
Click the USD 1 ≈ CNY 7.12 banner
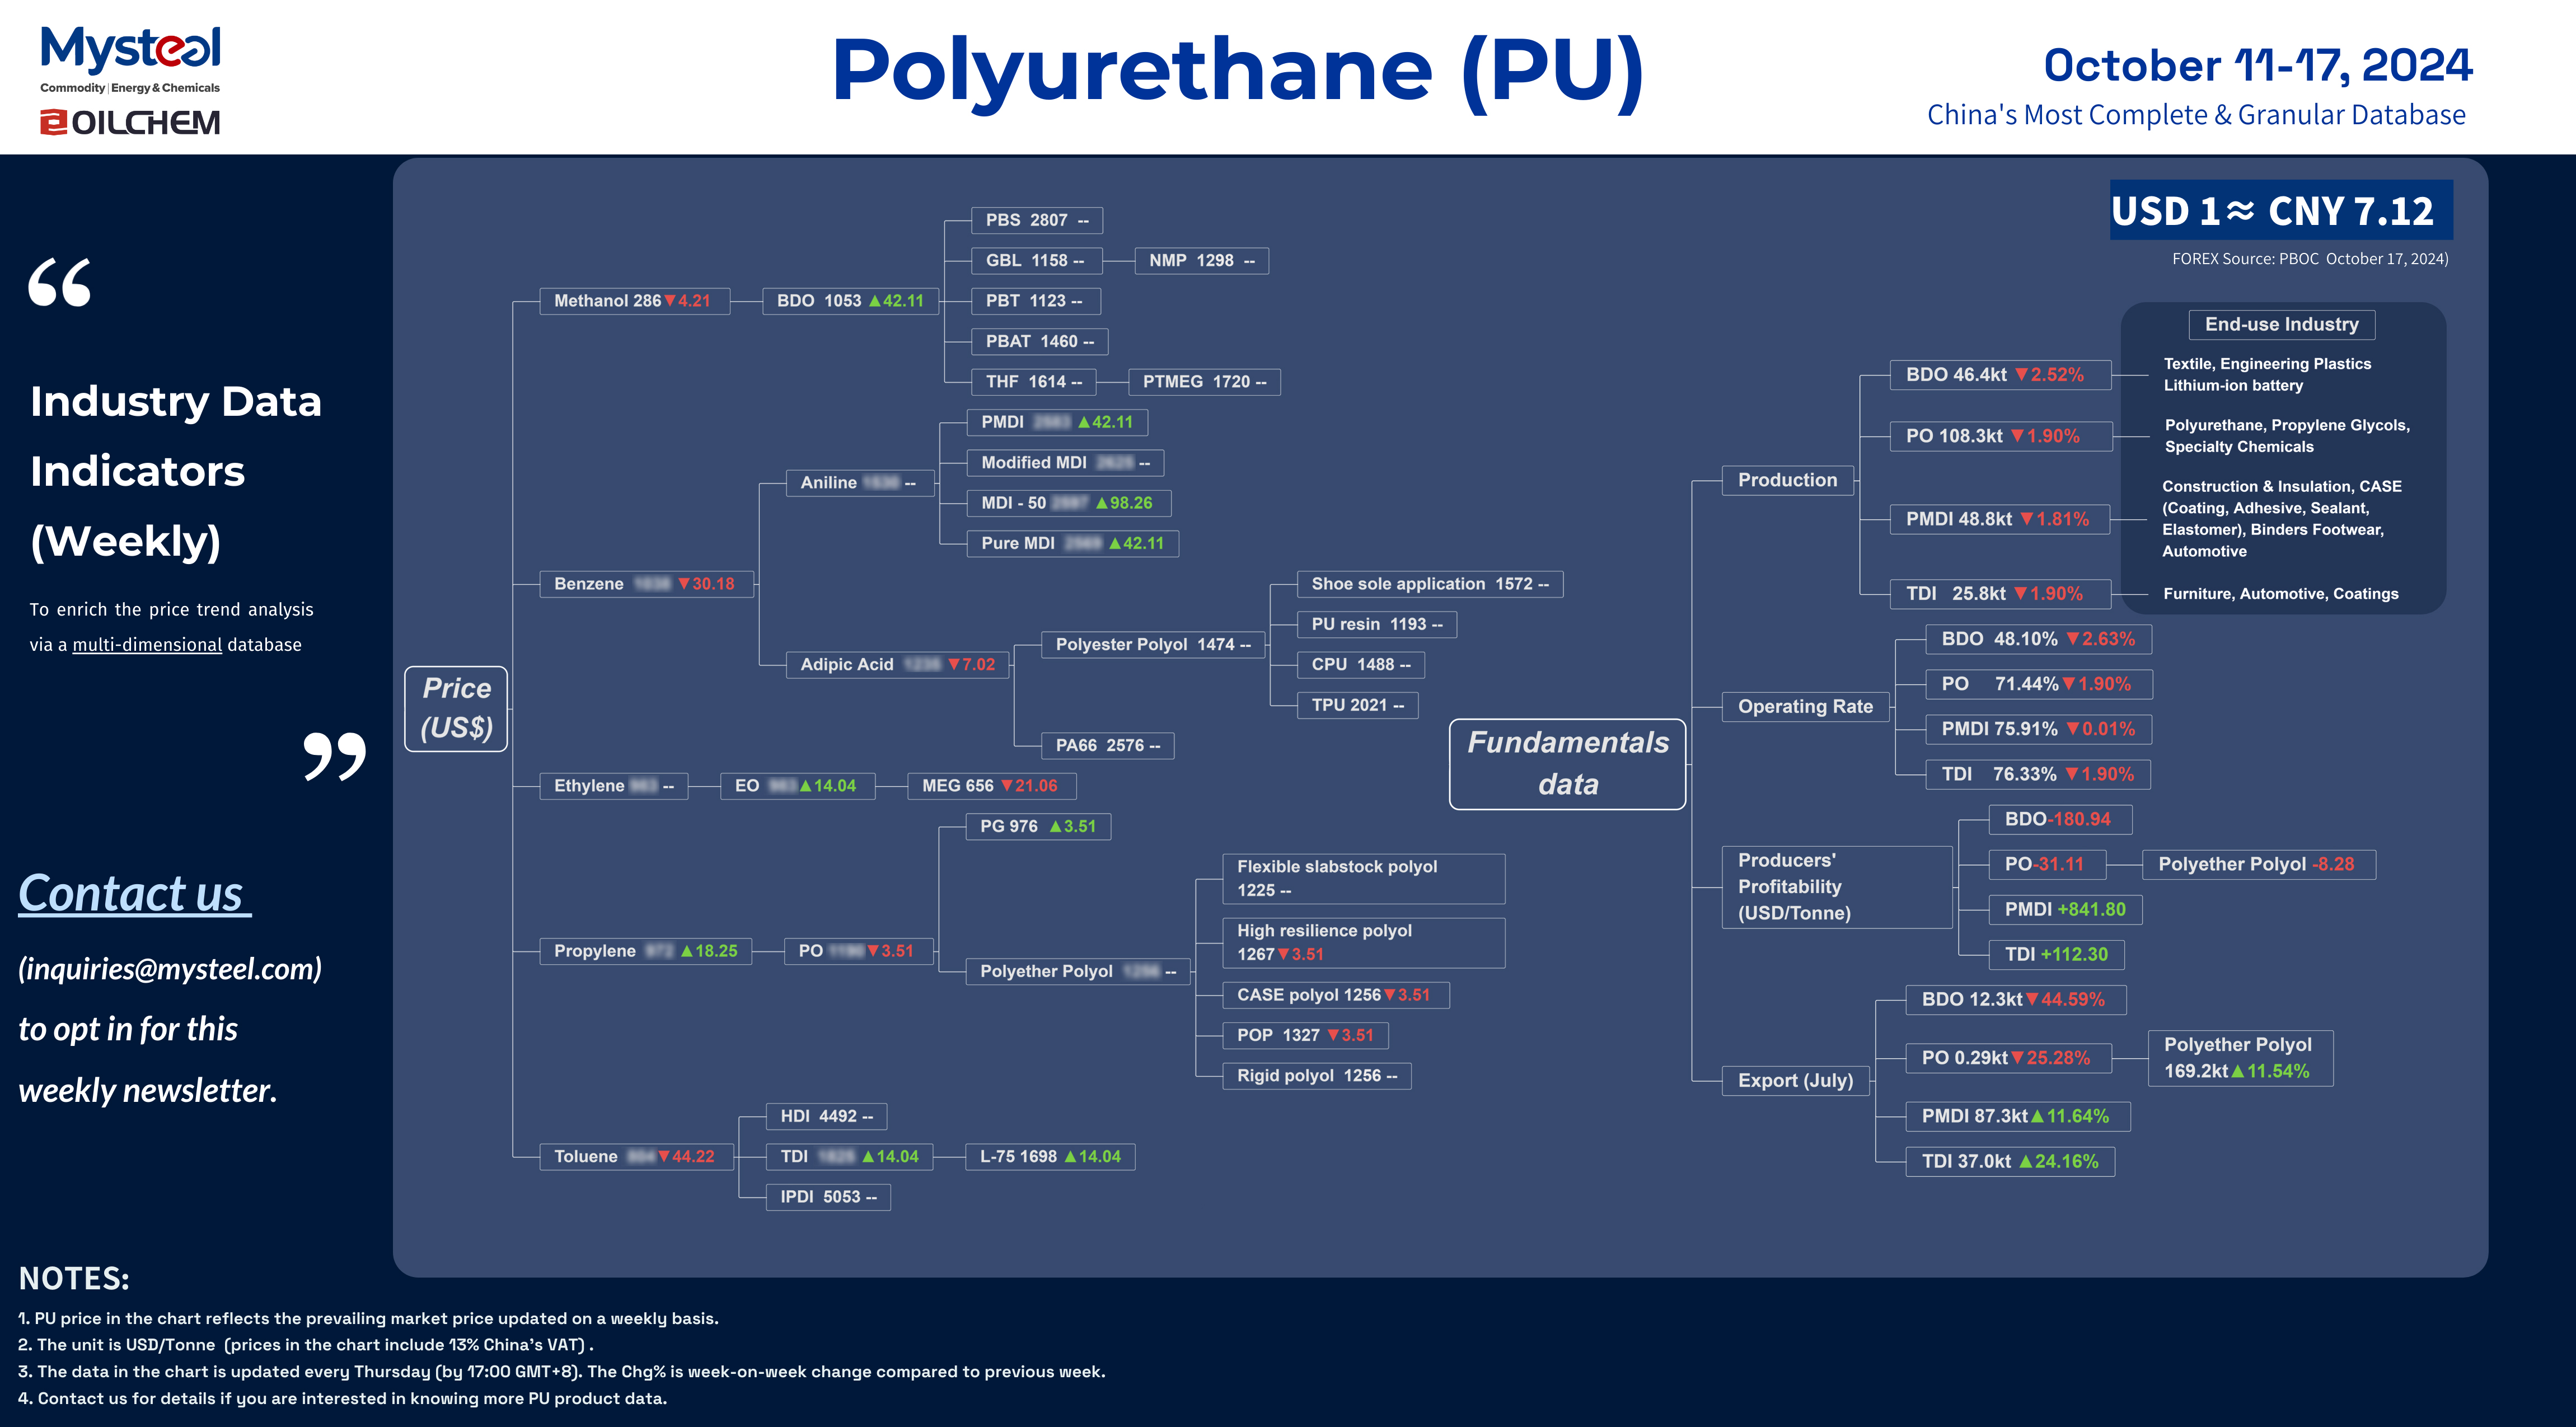[x=2281, y=210]
